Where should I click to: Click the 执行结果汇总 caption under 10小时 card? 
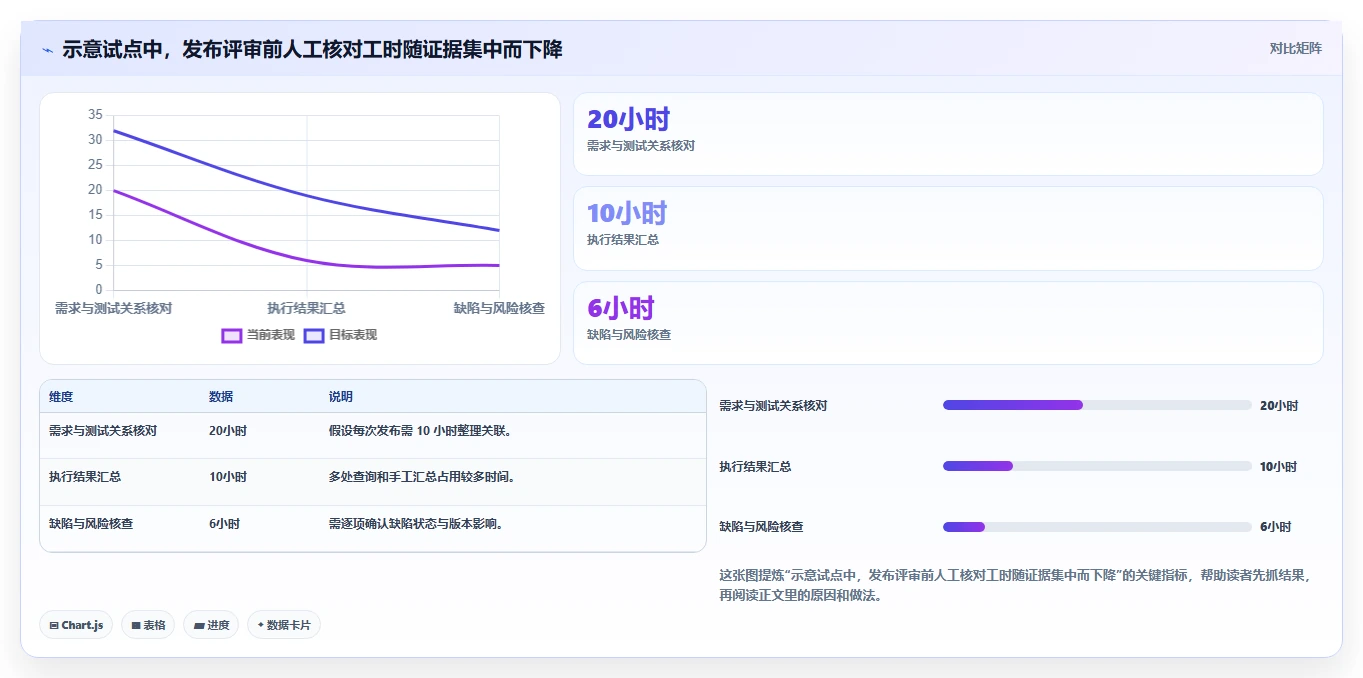[623, 240]
